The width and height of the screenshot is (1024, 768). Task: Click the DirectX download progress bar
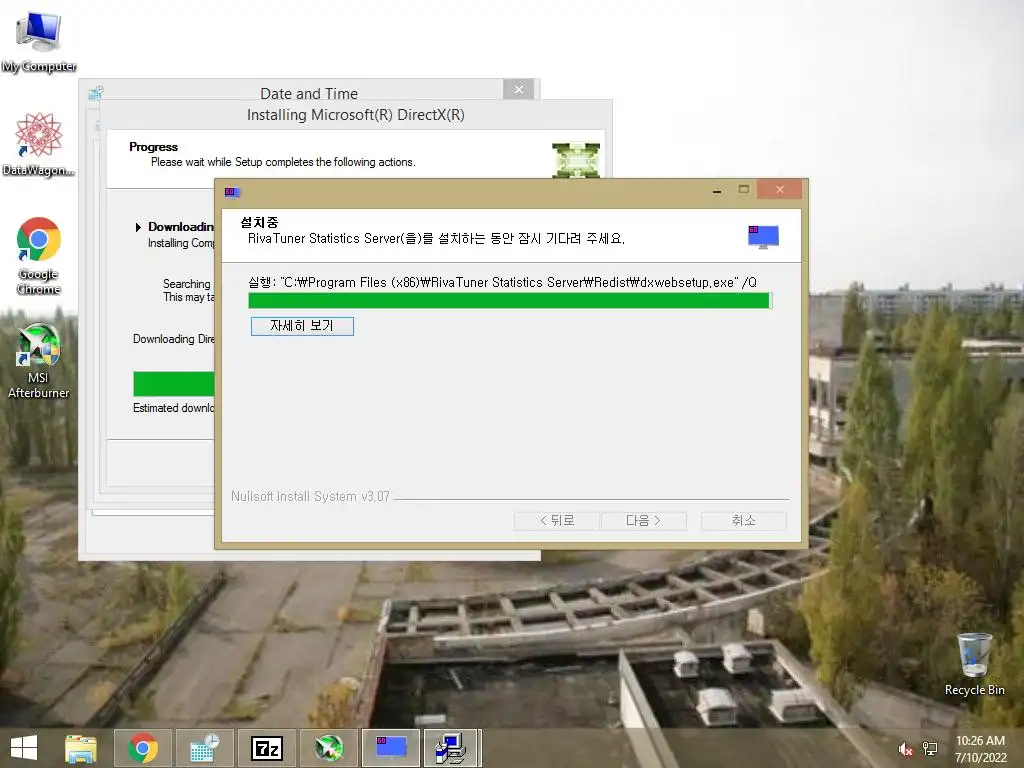point(174,384)
